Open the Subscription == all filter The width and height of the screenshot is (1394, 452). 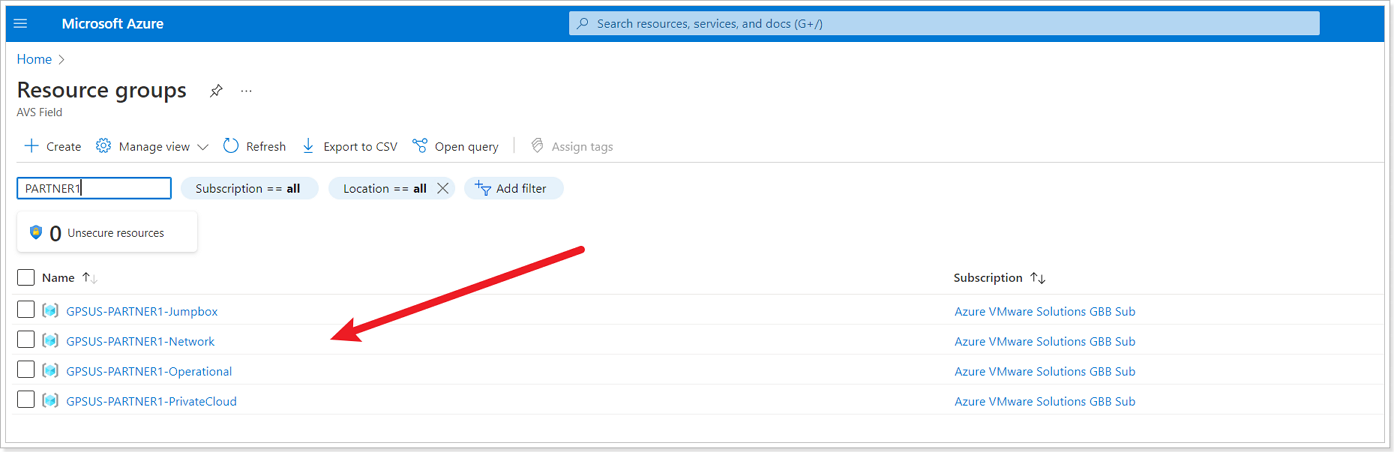point(249,188)
